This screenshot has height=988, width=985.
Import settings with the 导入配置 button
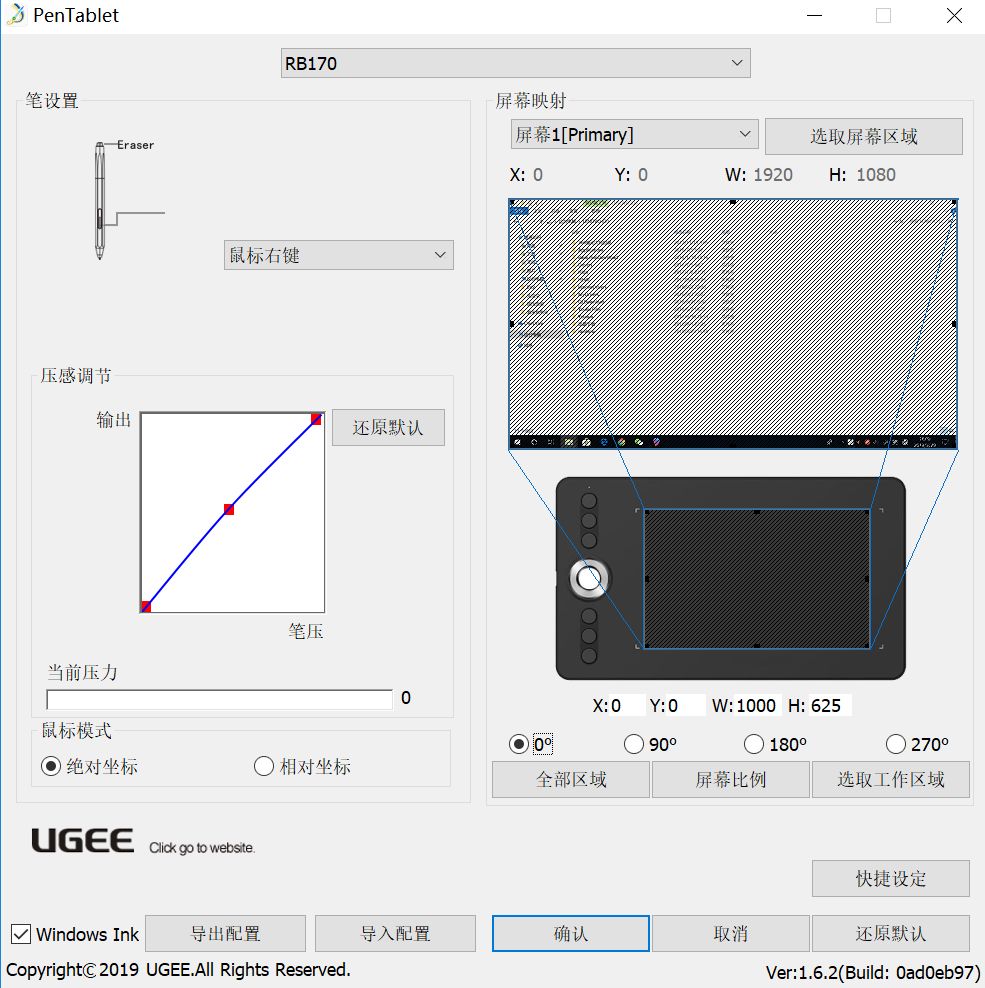pyautogui.click(x=395, y=933)
